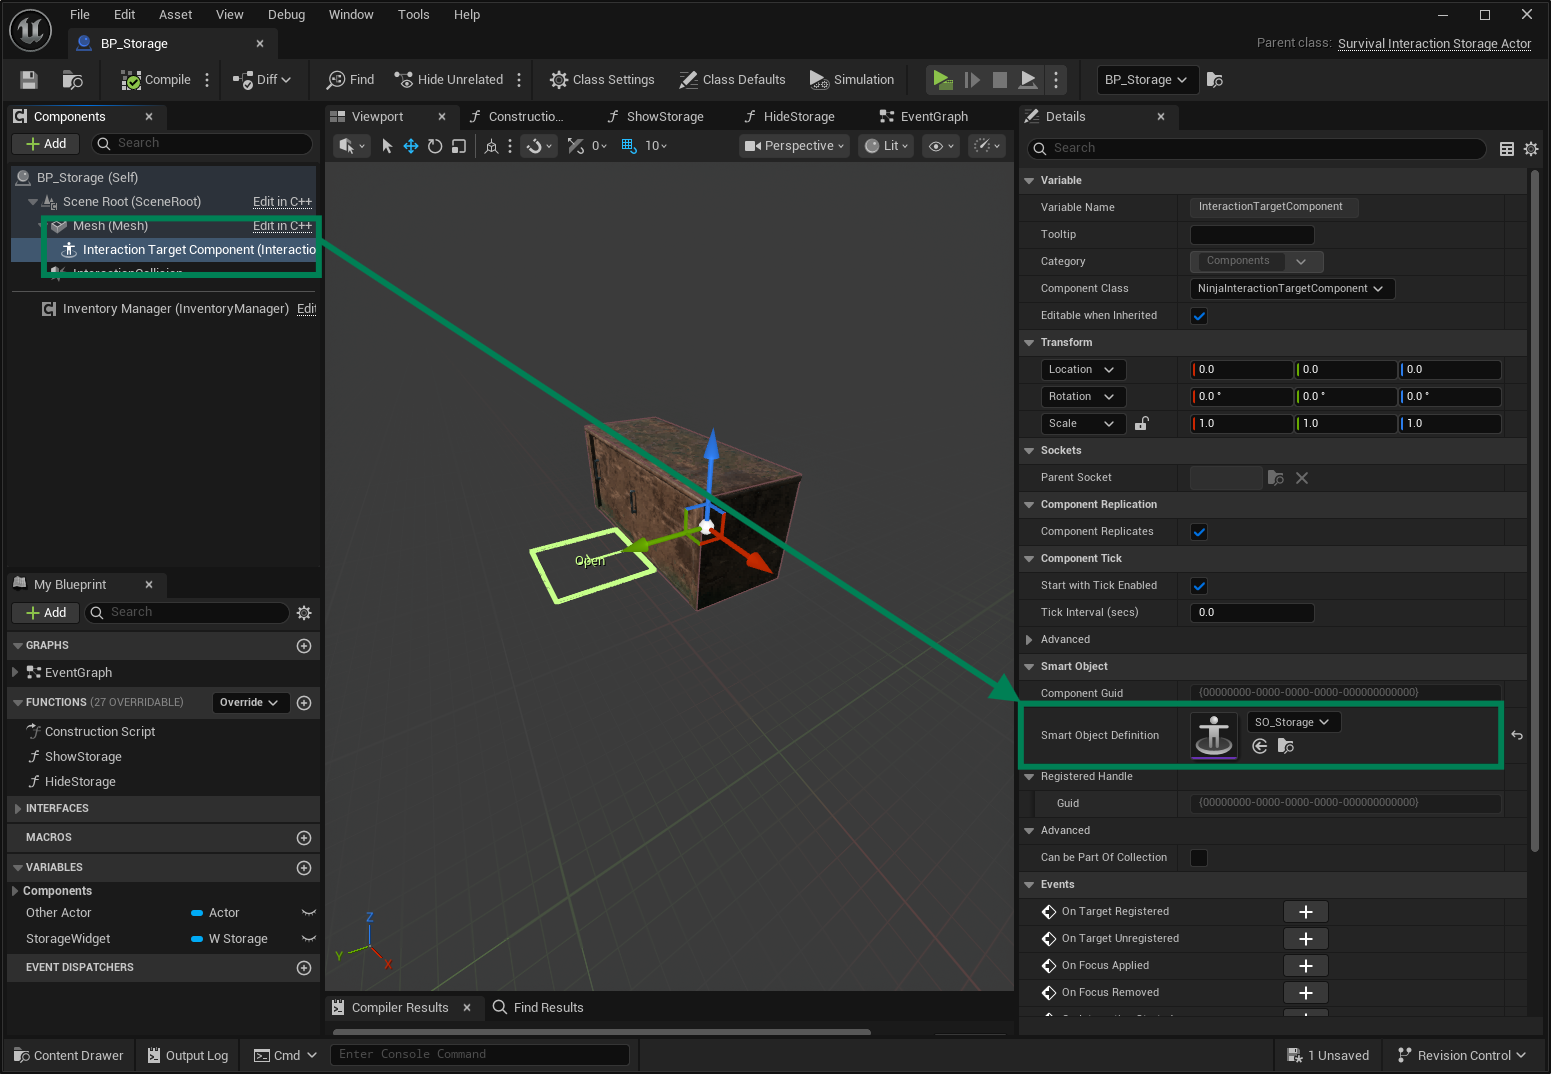1551x1074 pixels.
Task: Disable Start with Tick Enabled
Action: point(1198,585)
